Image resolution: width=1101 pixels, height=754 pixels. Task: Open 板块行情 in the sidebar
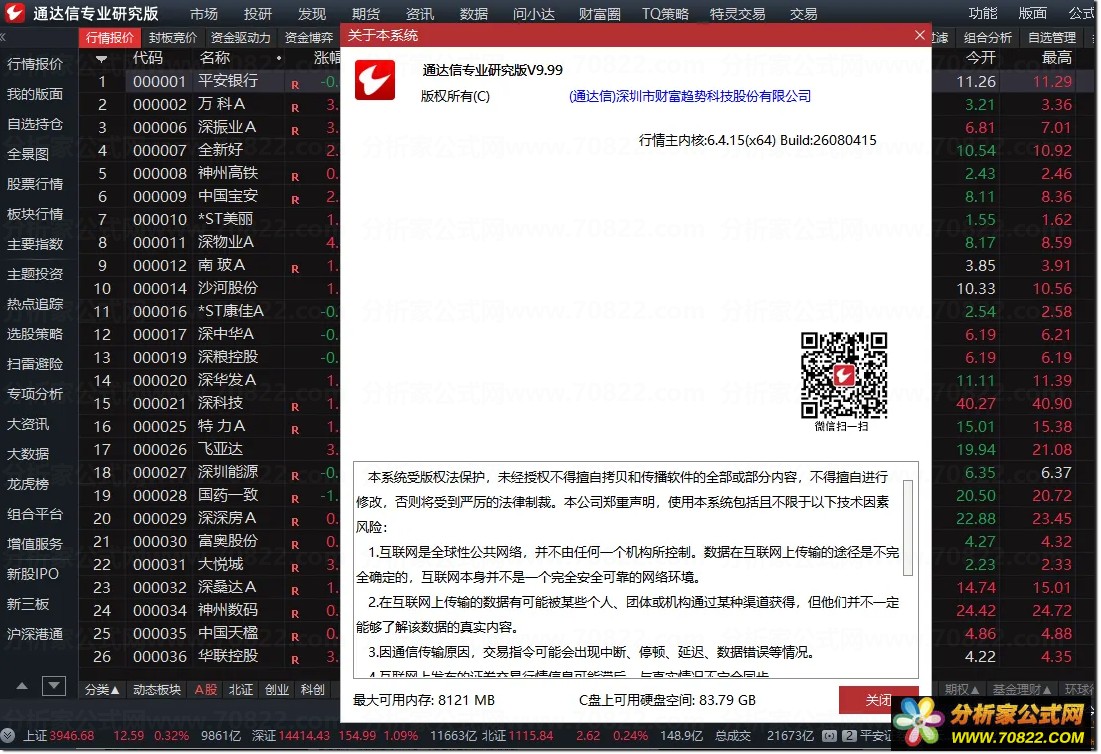click(x=35, y=214)
